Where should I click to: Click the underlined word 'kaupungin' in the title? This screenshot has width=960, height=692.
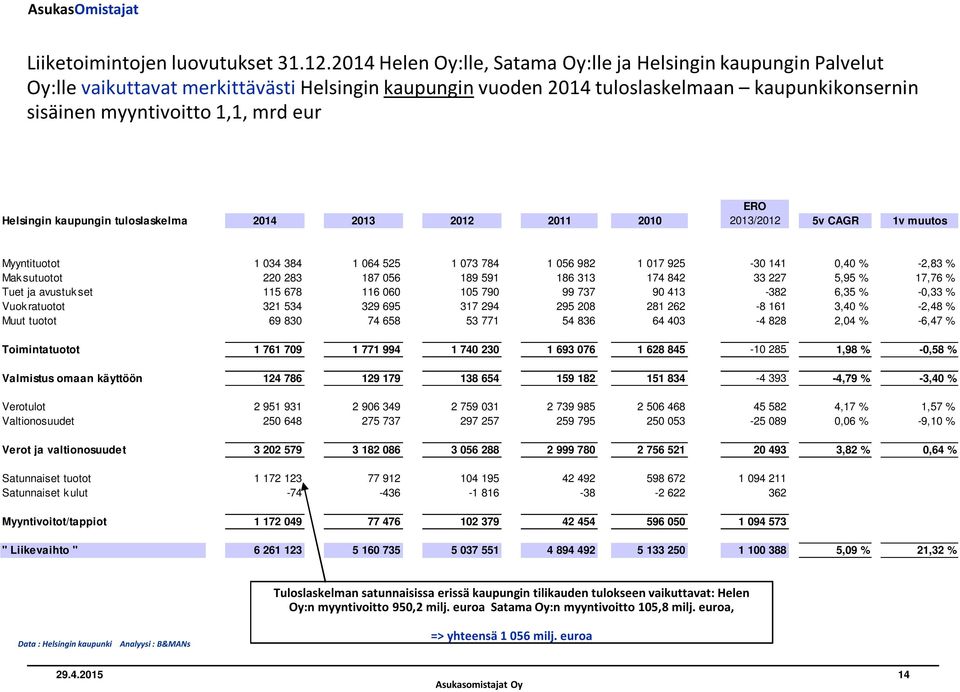pyautogui.click(x=429, y=88)
